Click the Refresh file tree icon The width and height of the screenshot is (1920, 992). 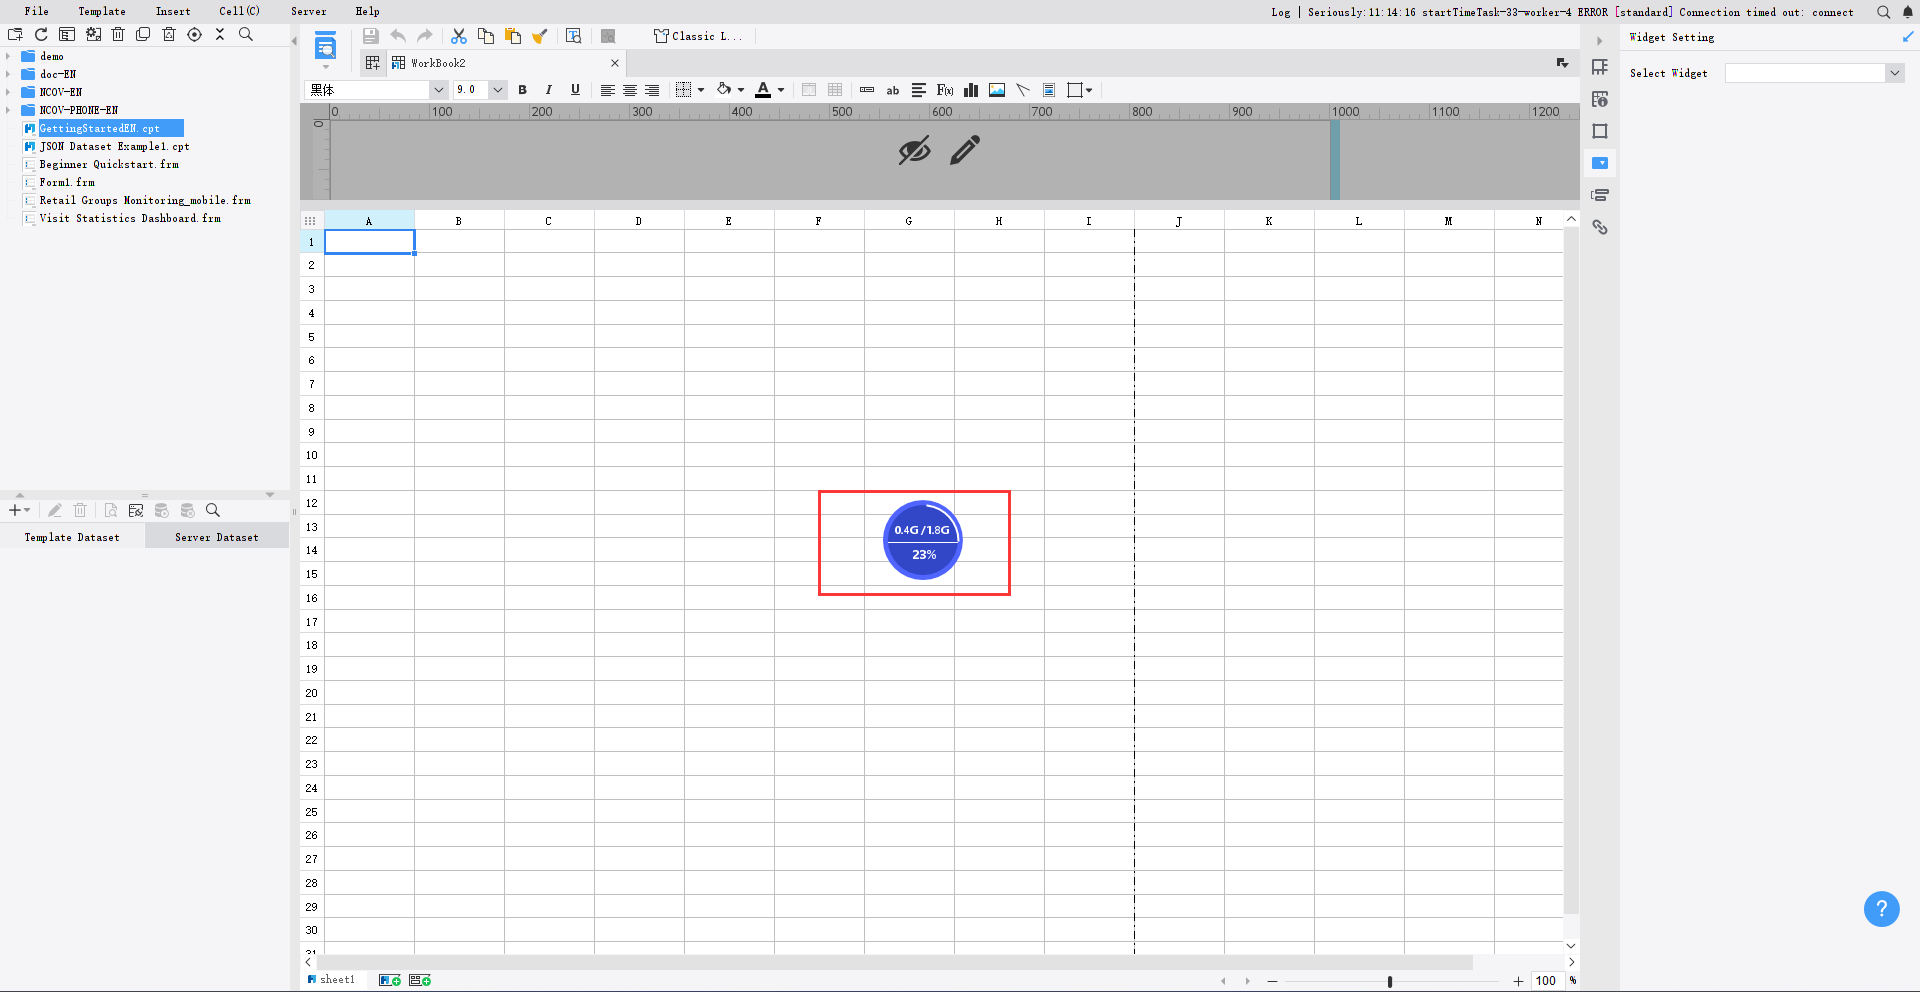[41, 34]
